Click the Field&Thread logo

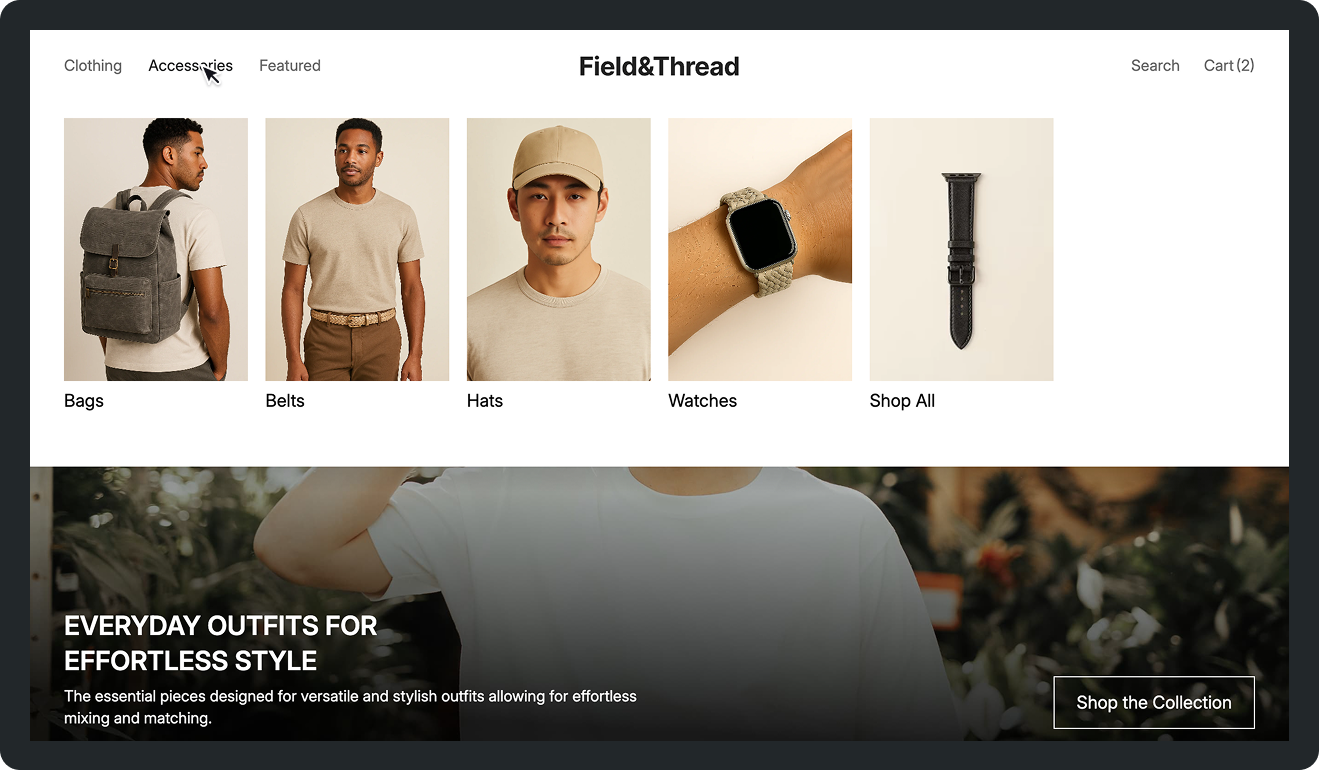[x=659, y=67]
